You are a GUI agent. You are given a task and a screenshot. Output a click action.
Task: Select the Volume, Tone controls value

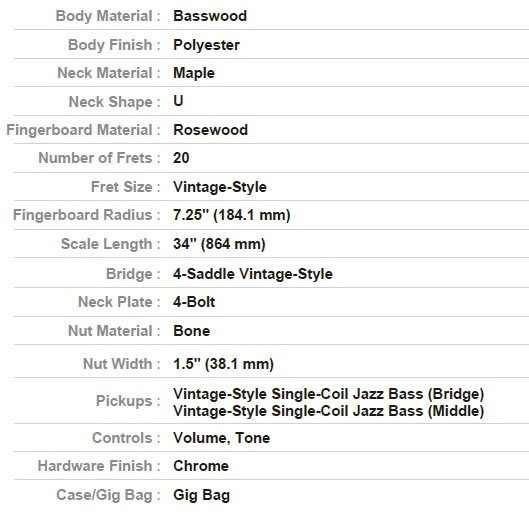[221, 438]
